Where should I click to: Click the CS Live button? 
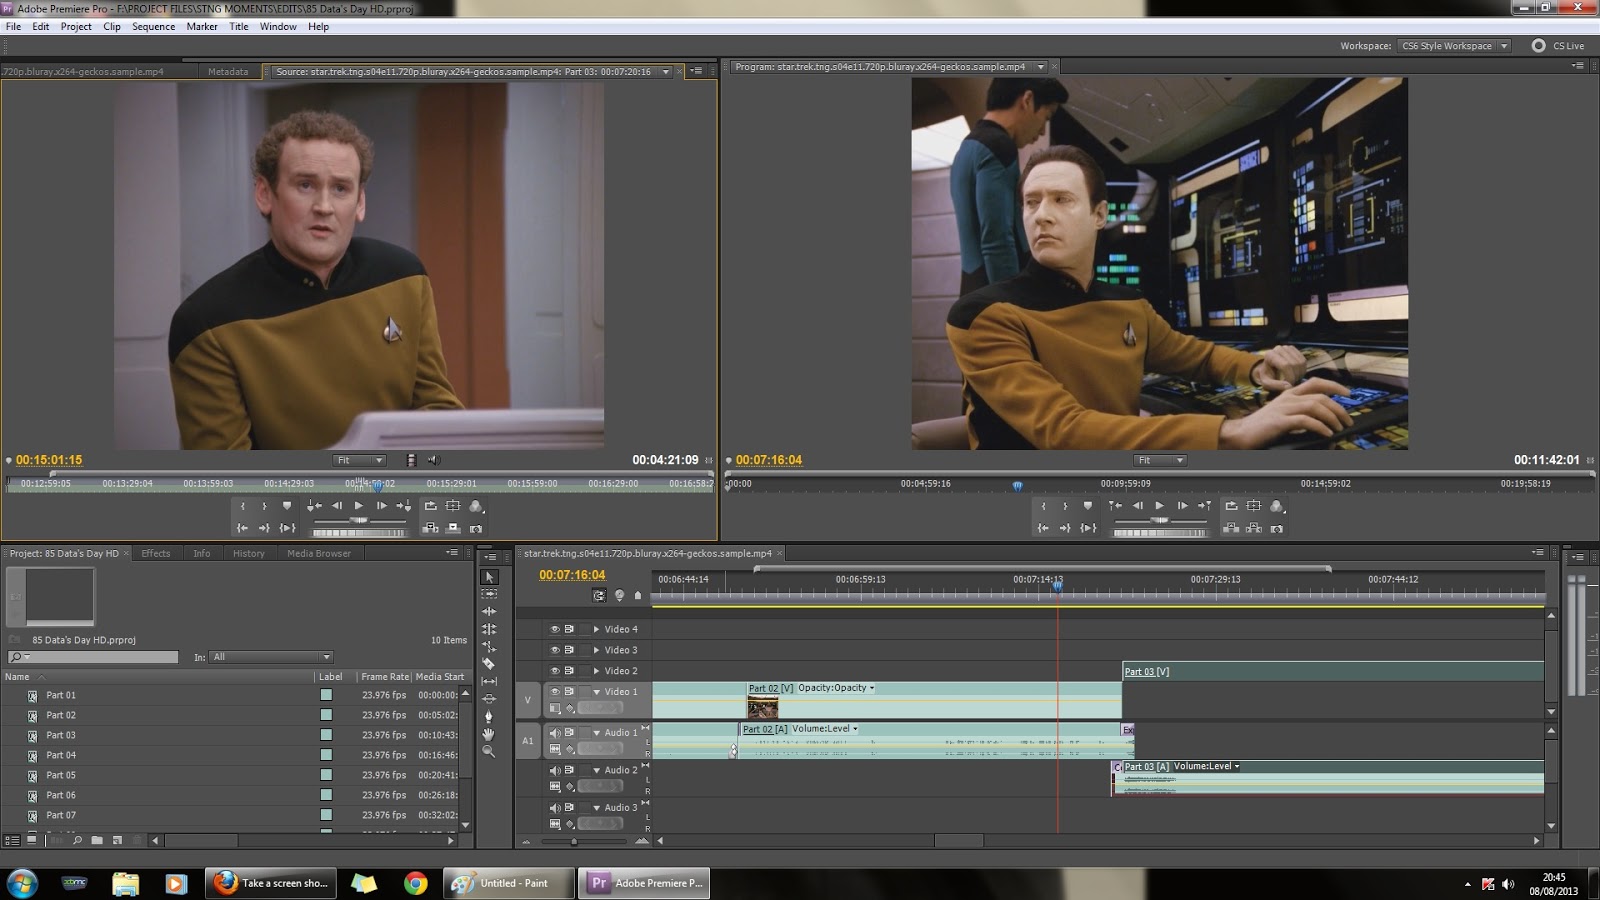(x=1558, y=46)
